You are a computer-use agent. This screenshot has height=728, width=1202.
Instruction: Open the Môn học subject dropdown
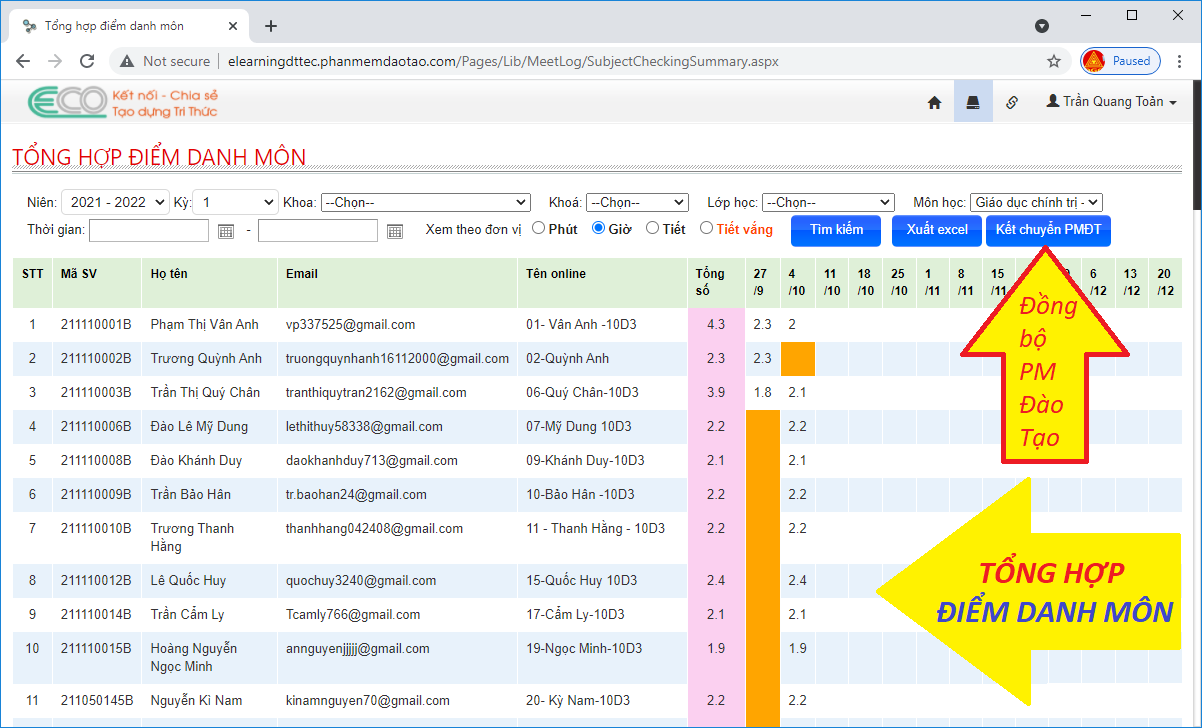1036,202
